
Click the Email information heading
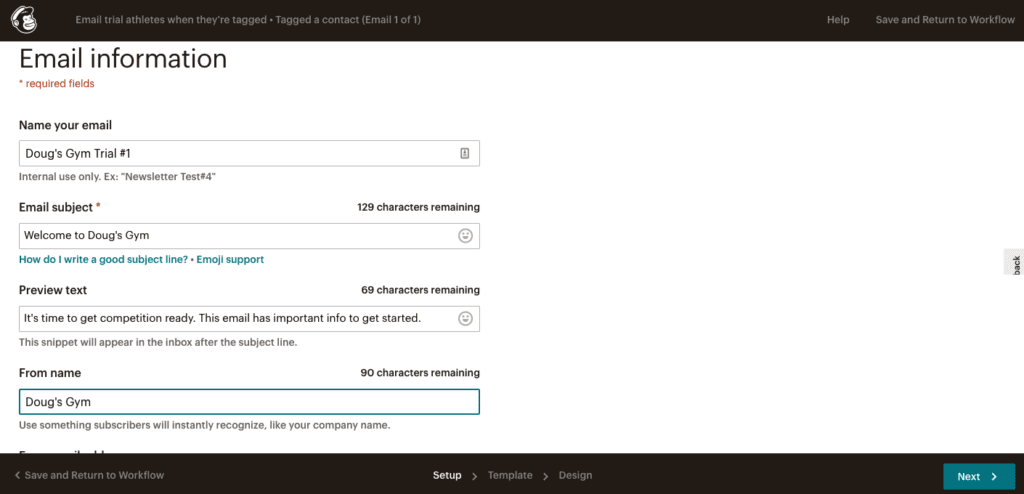(x=123, y=59)
